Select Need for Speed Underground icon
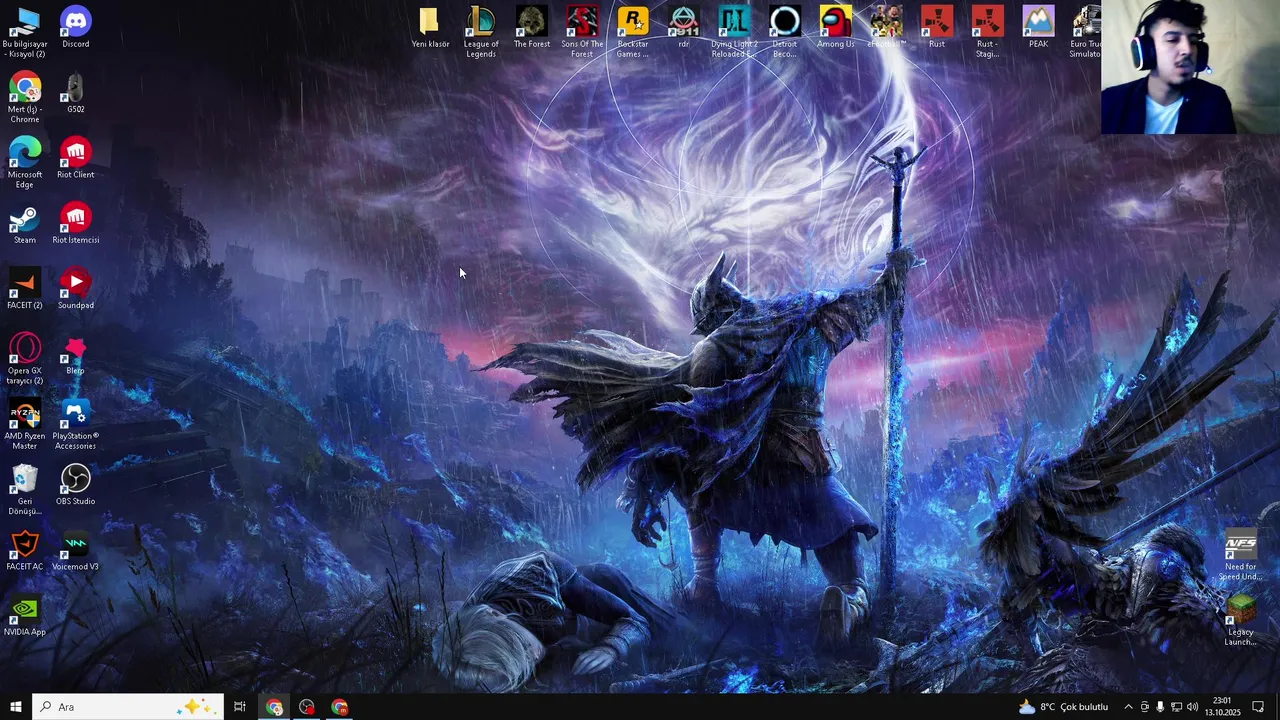This screenshot has width=1280, height=720. 1241,555
